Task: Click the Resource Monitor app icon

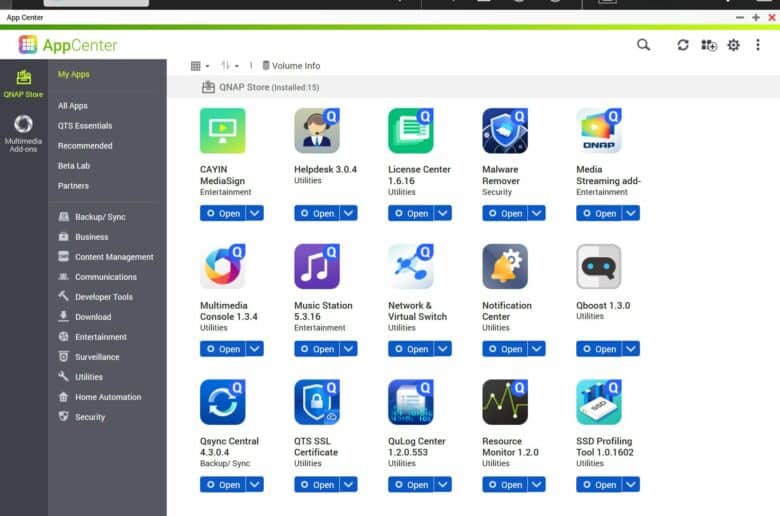Action: (x=505, y=402)
